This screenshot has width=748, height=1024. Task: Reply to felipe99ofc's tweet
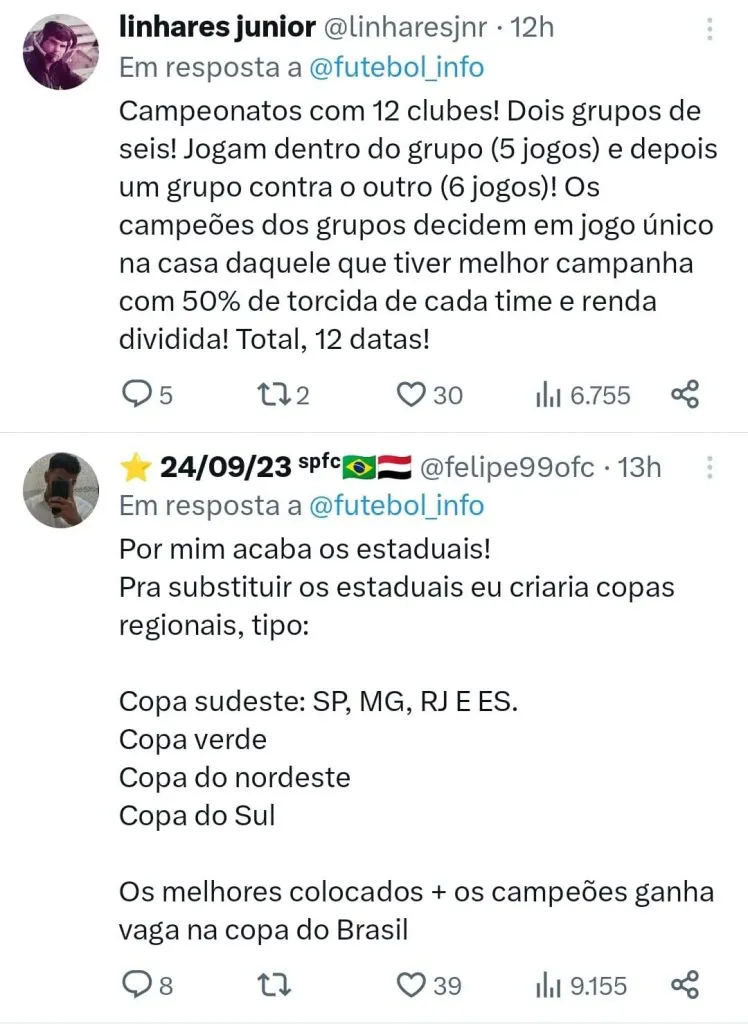pos(135,986)
